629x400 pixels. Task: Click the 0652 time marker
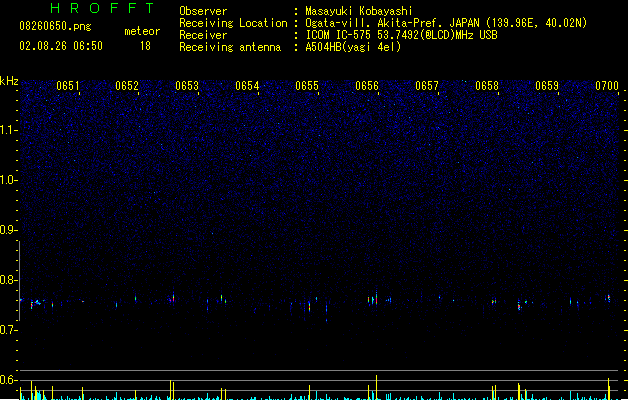pyautogui.click(x=127, y=86)
